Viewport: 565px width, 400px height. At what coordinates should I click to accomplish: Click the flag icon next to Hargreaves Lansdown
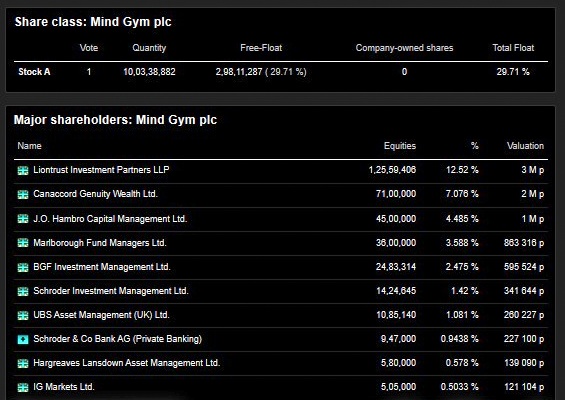click(x=23, y=363)
